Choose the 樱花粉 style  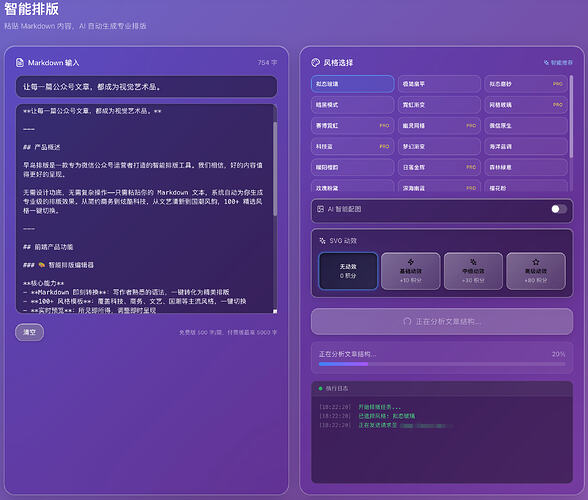526,186
